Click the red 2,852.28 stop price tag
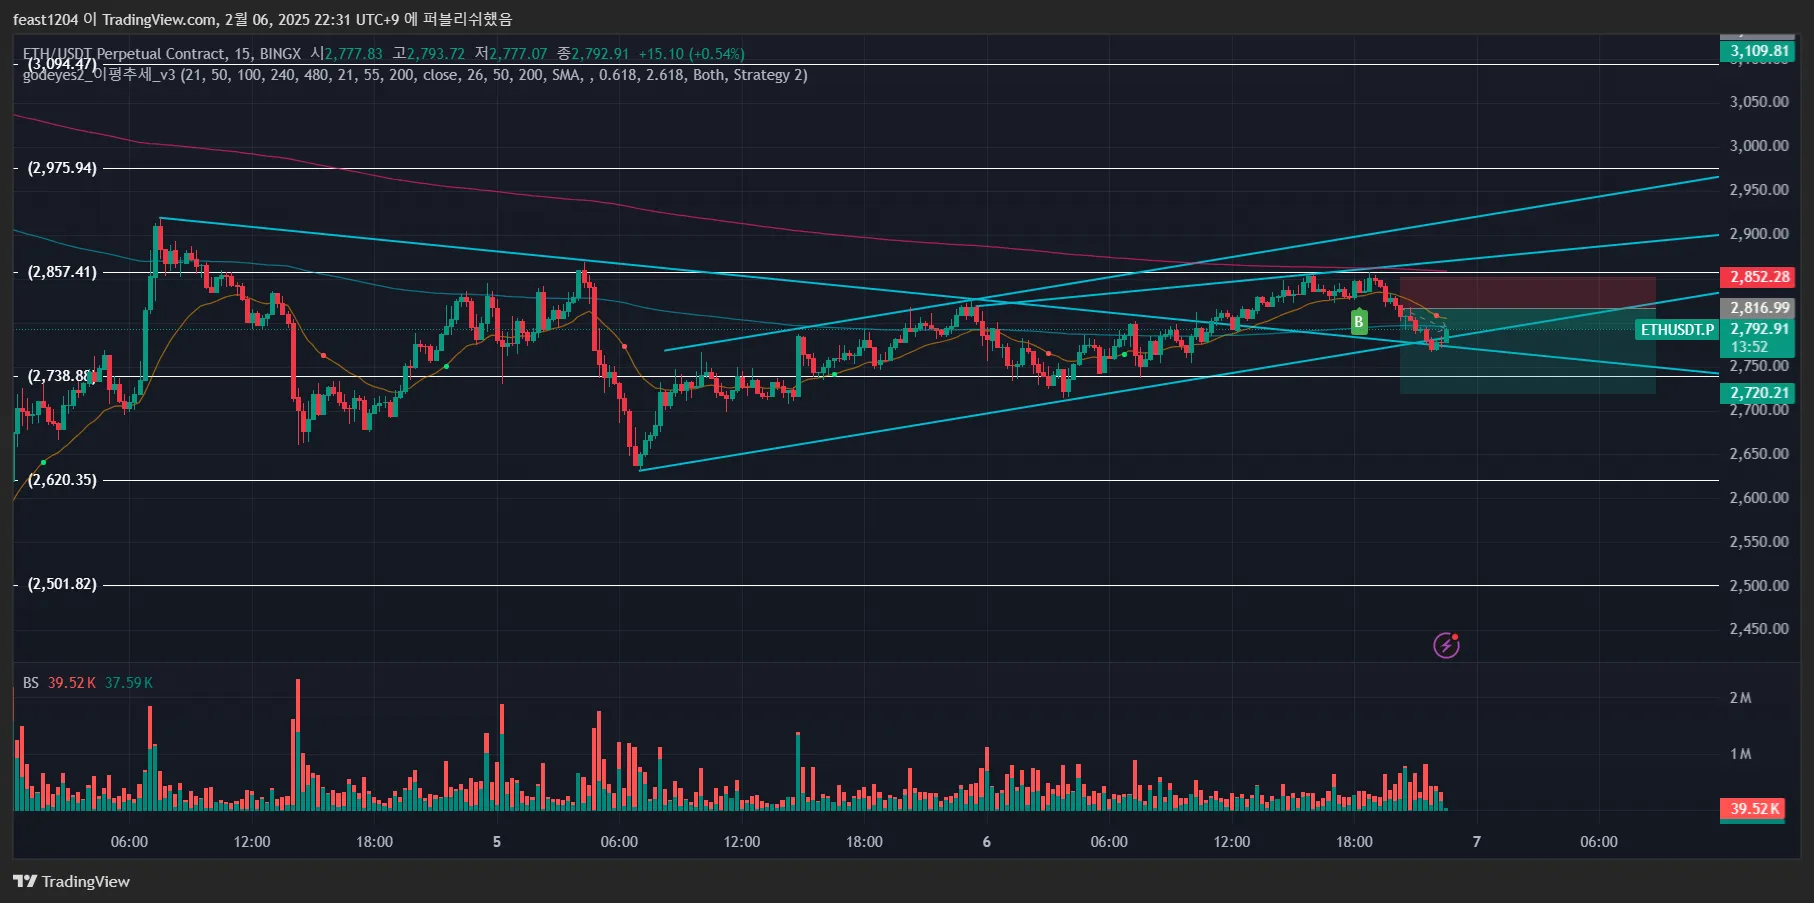 [x=1757, y=277]
